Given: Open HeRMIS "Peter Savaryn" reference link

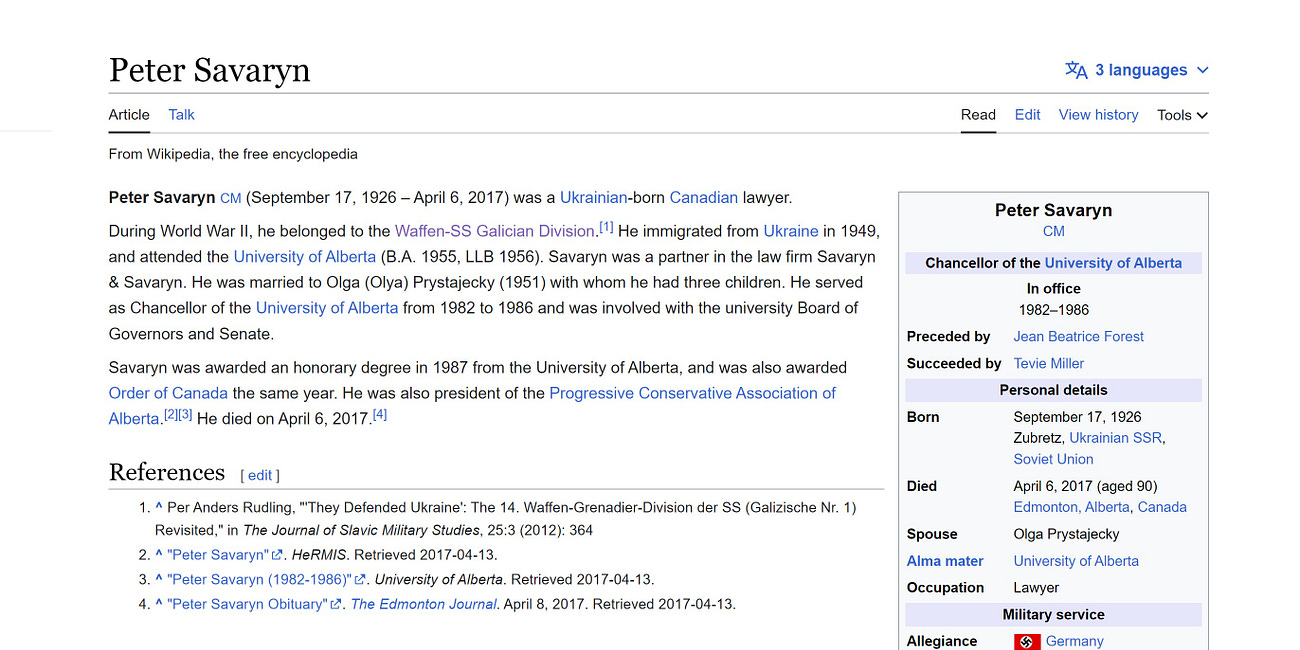Looking at the screenshot, I should coord(218,554).
